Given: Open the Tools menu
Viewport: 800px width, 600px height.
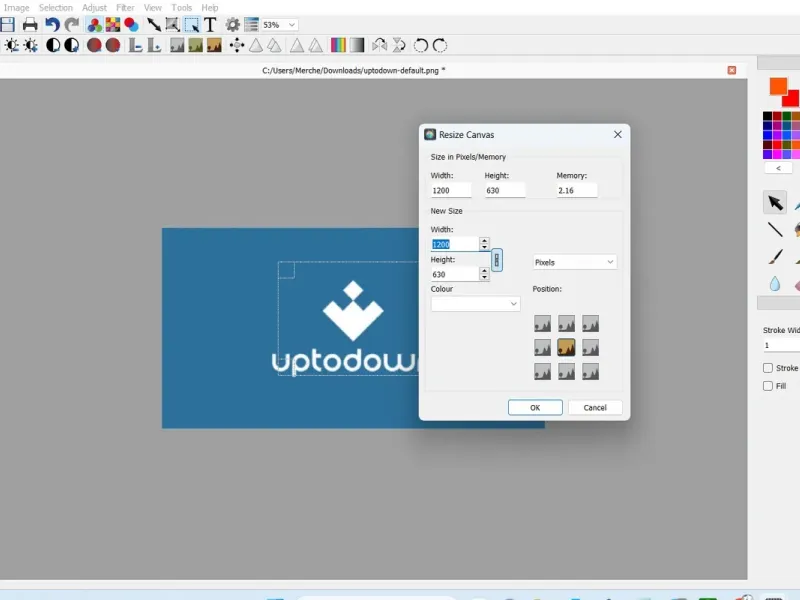Looking at the screenshot, I should (x=182, y=8).
